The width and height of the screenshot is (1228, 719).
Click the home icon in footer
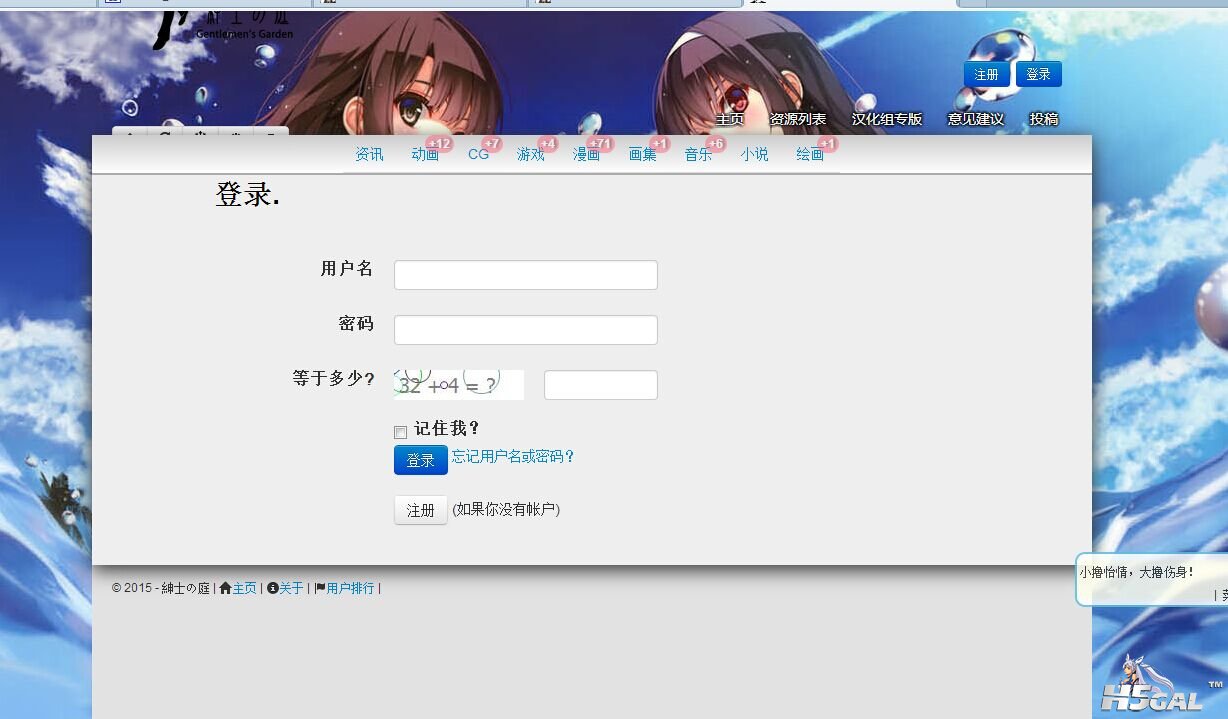225,588
